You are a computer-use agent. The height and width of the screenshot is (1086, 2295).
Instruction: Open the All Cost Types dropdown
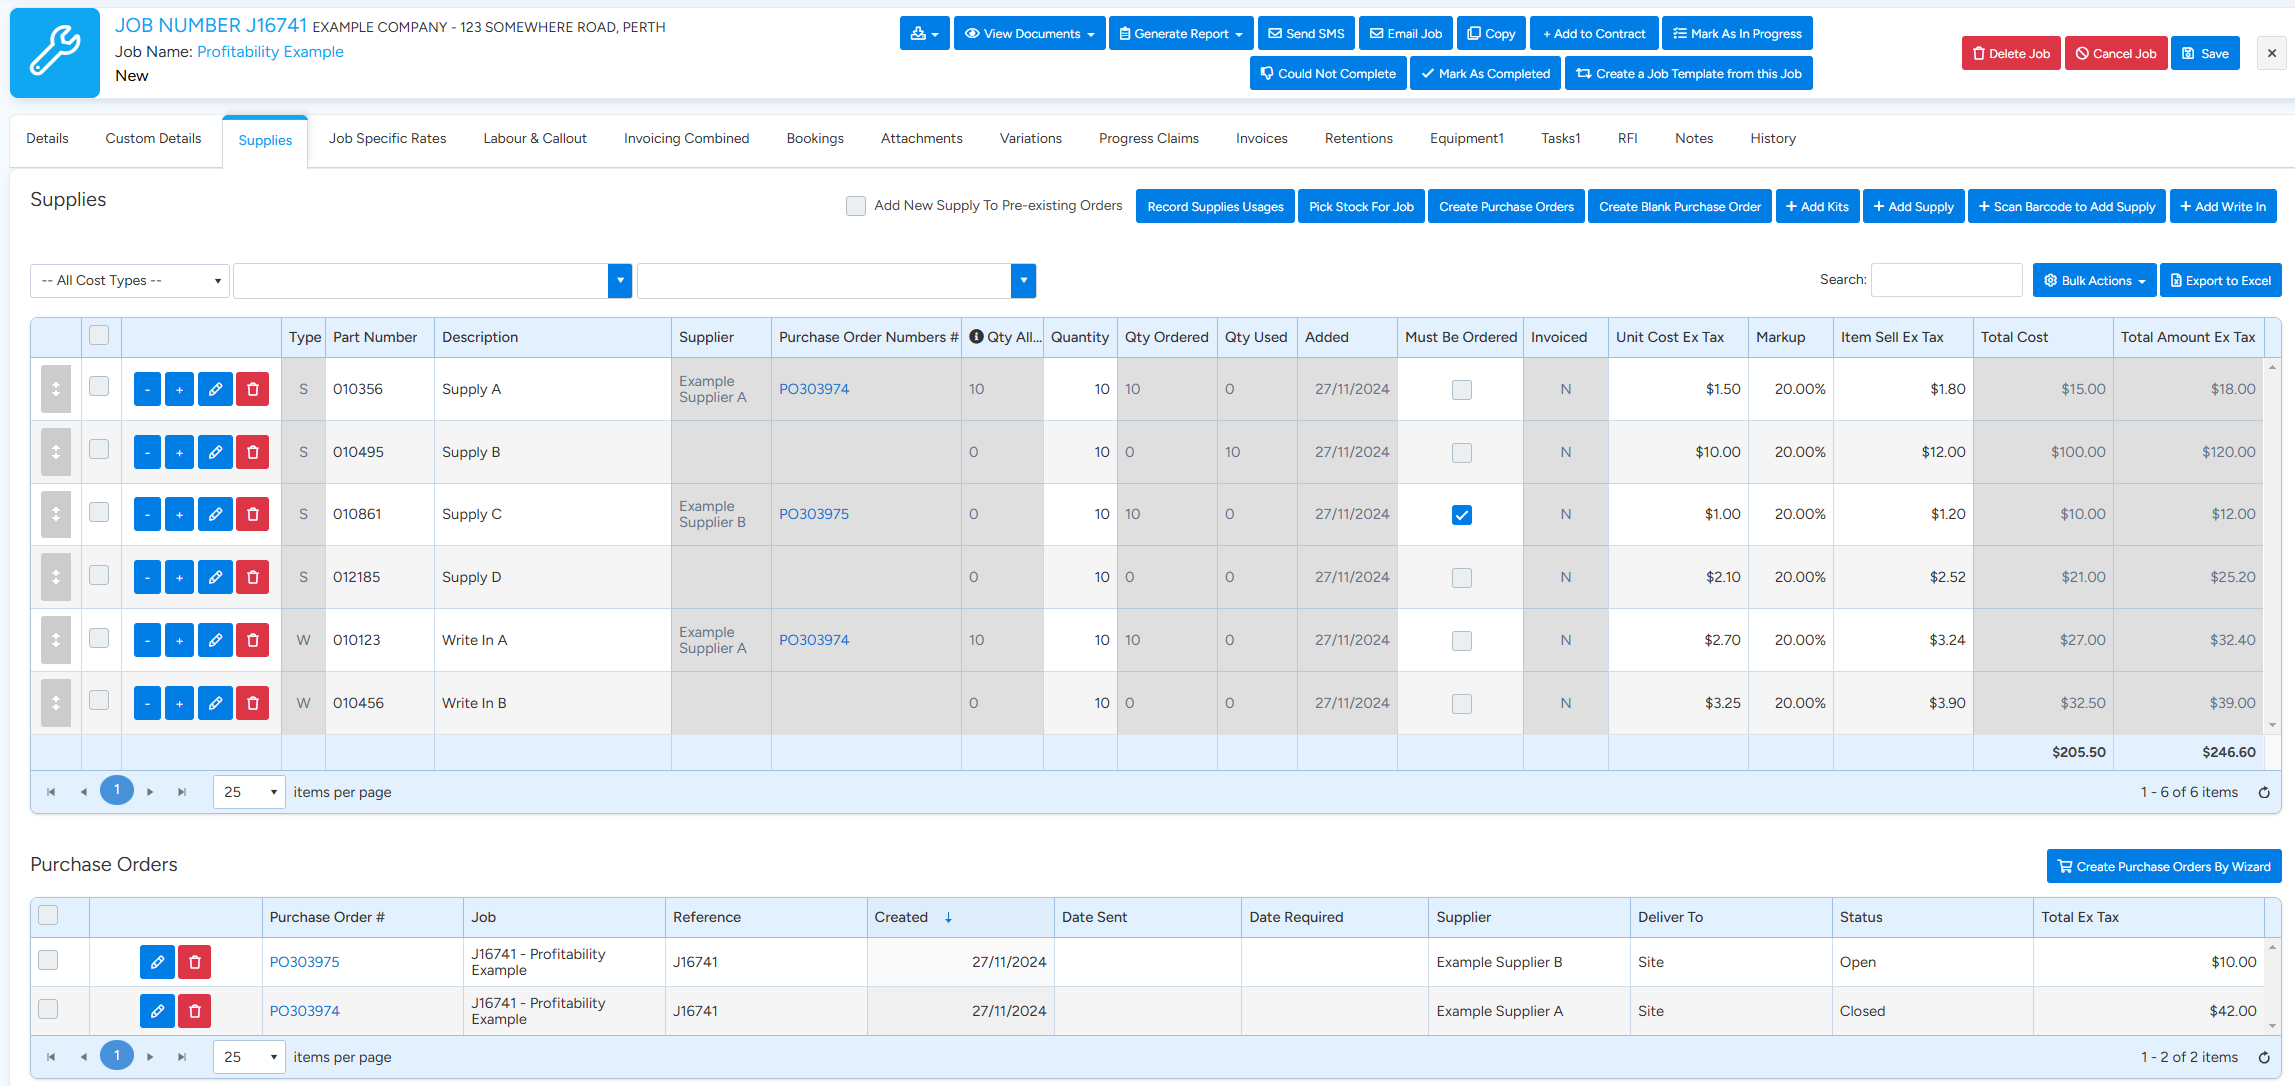(x=130, y=281)
